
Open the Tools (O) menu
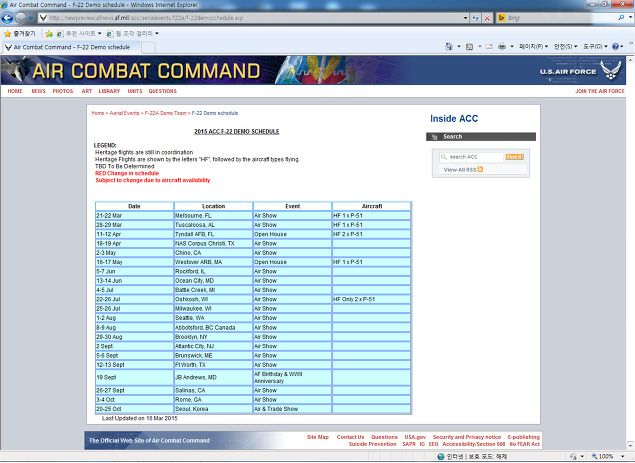595,47
